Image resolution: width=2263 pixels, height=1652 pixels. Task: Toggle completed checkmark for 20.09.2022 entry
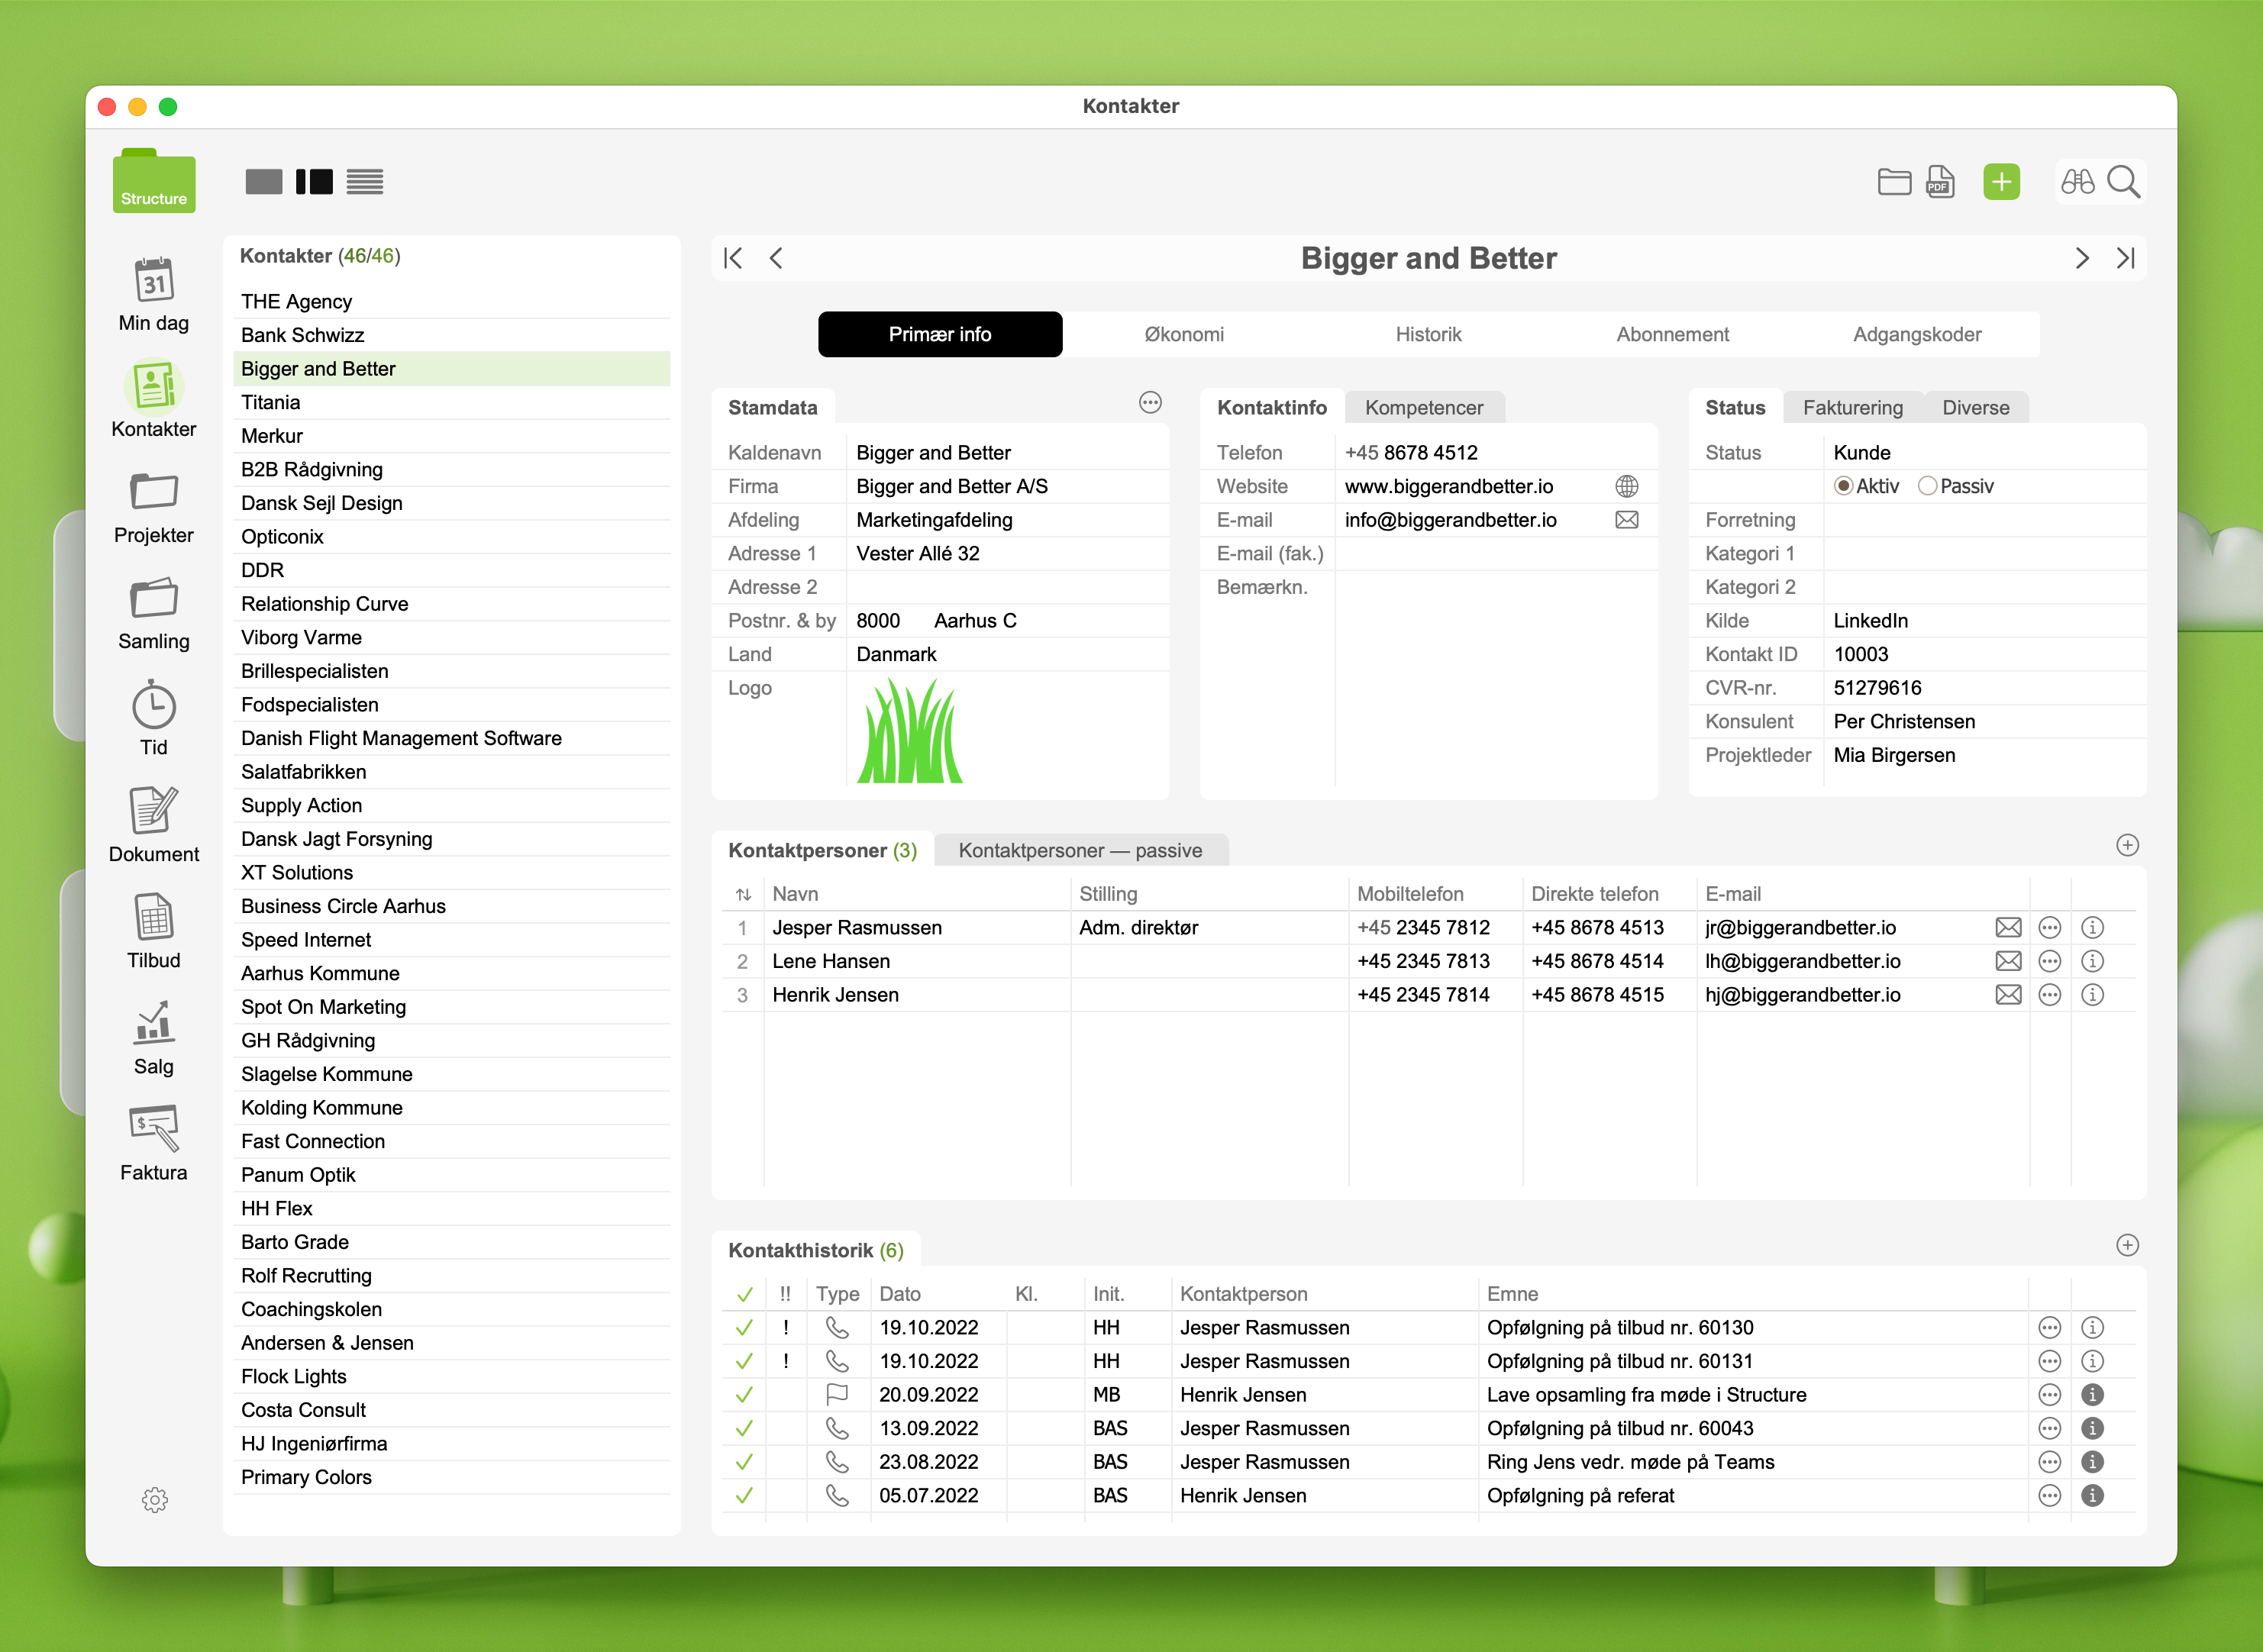743,1395
